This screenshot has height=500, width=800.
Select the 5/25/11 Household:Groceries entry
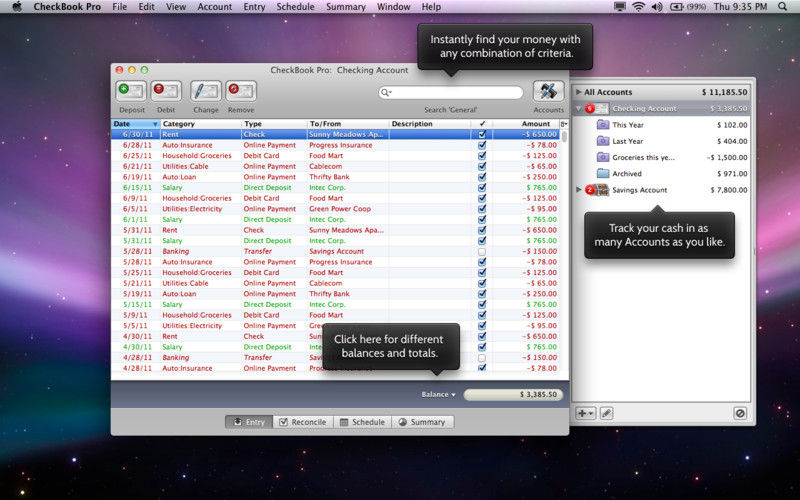tap(335, 272)
